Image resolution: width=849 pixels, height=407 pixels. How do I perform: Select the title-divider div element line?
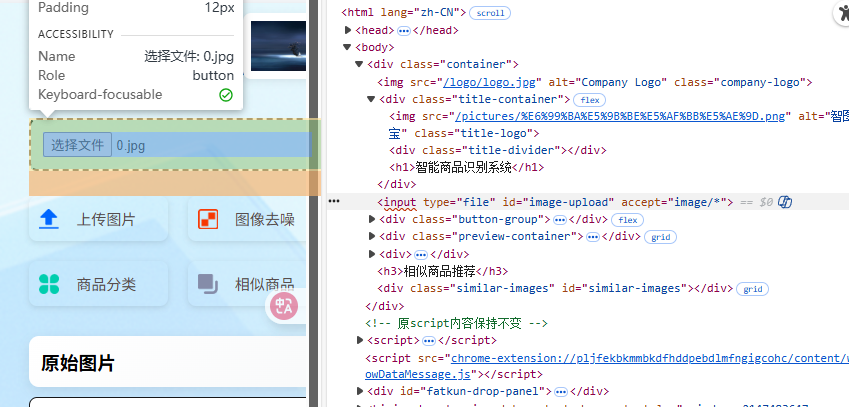tap(498, 150)
